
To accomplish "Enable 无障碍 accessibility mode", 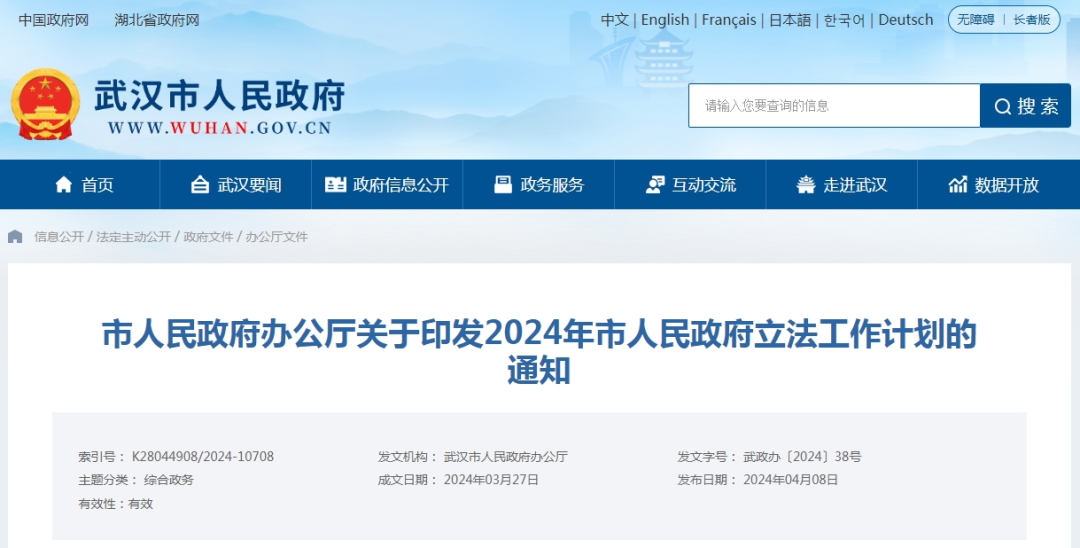I will point(976,20).
